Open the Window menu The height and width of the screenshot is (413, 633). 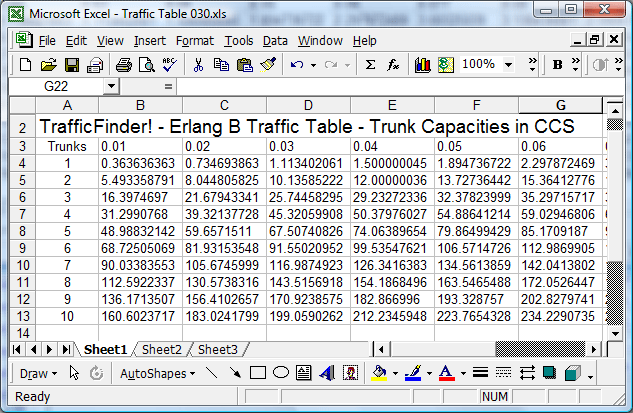pyautogui.click(x=320, y=41)
